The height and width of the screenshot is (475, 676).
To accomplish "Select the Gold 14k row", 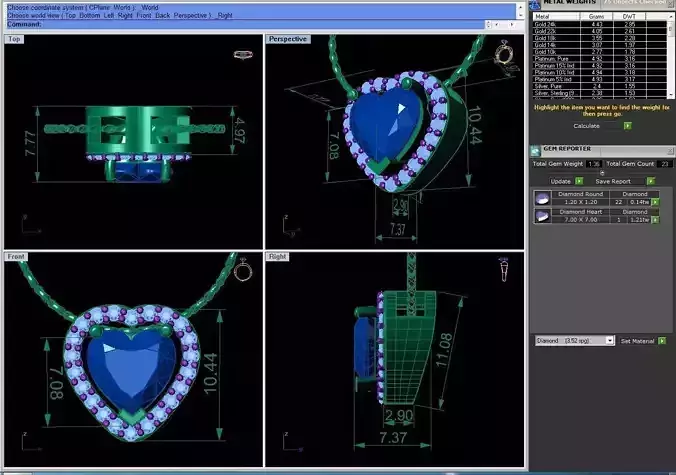I will (600, 45).
